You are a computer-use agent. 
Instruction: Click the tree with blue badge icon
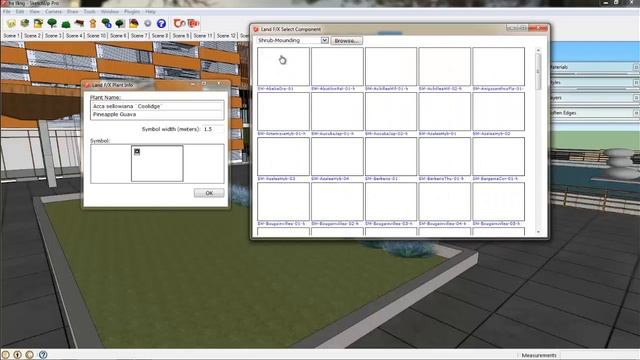107,24
